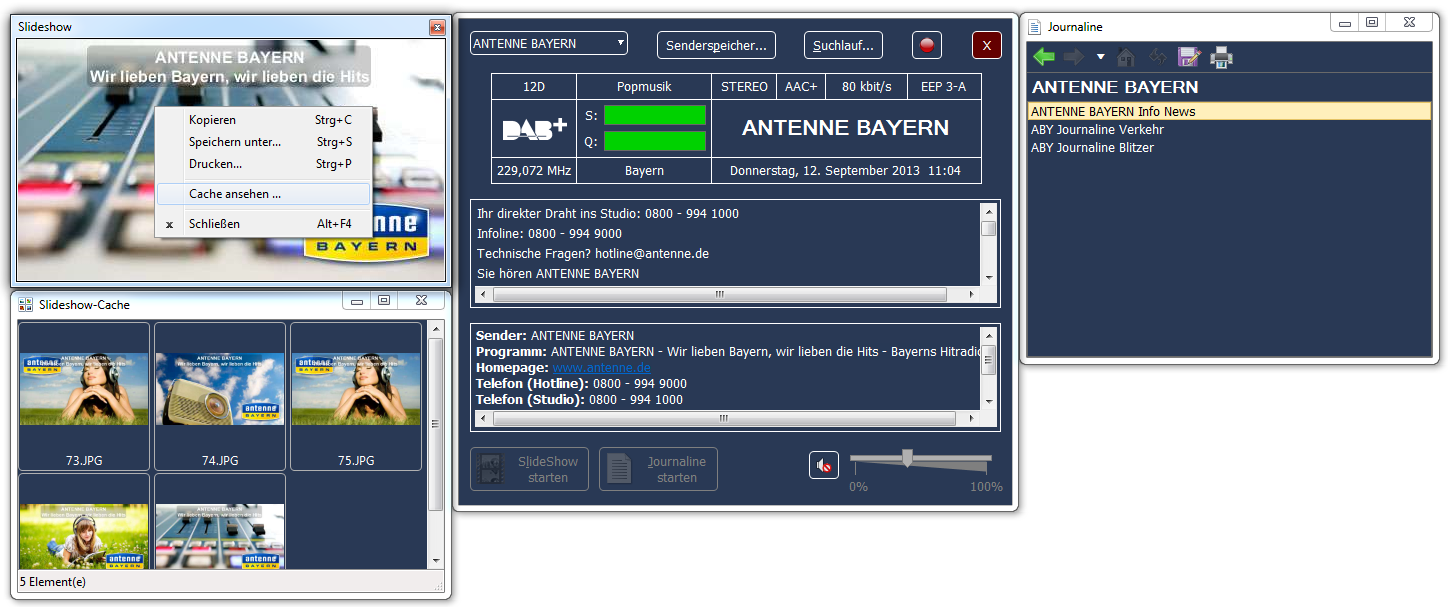Click the 5 Element(e) status bar text
The width and height of the screenshot is (1448, 607).
tap(52, 581)
